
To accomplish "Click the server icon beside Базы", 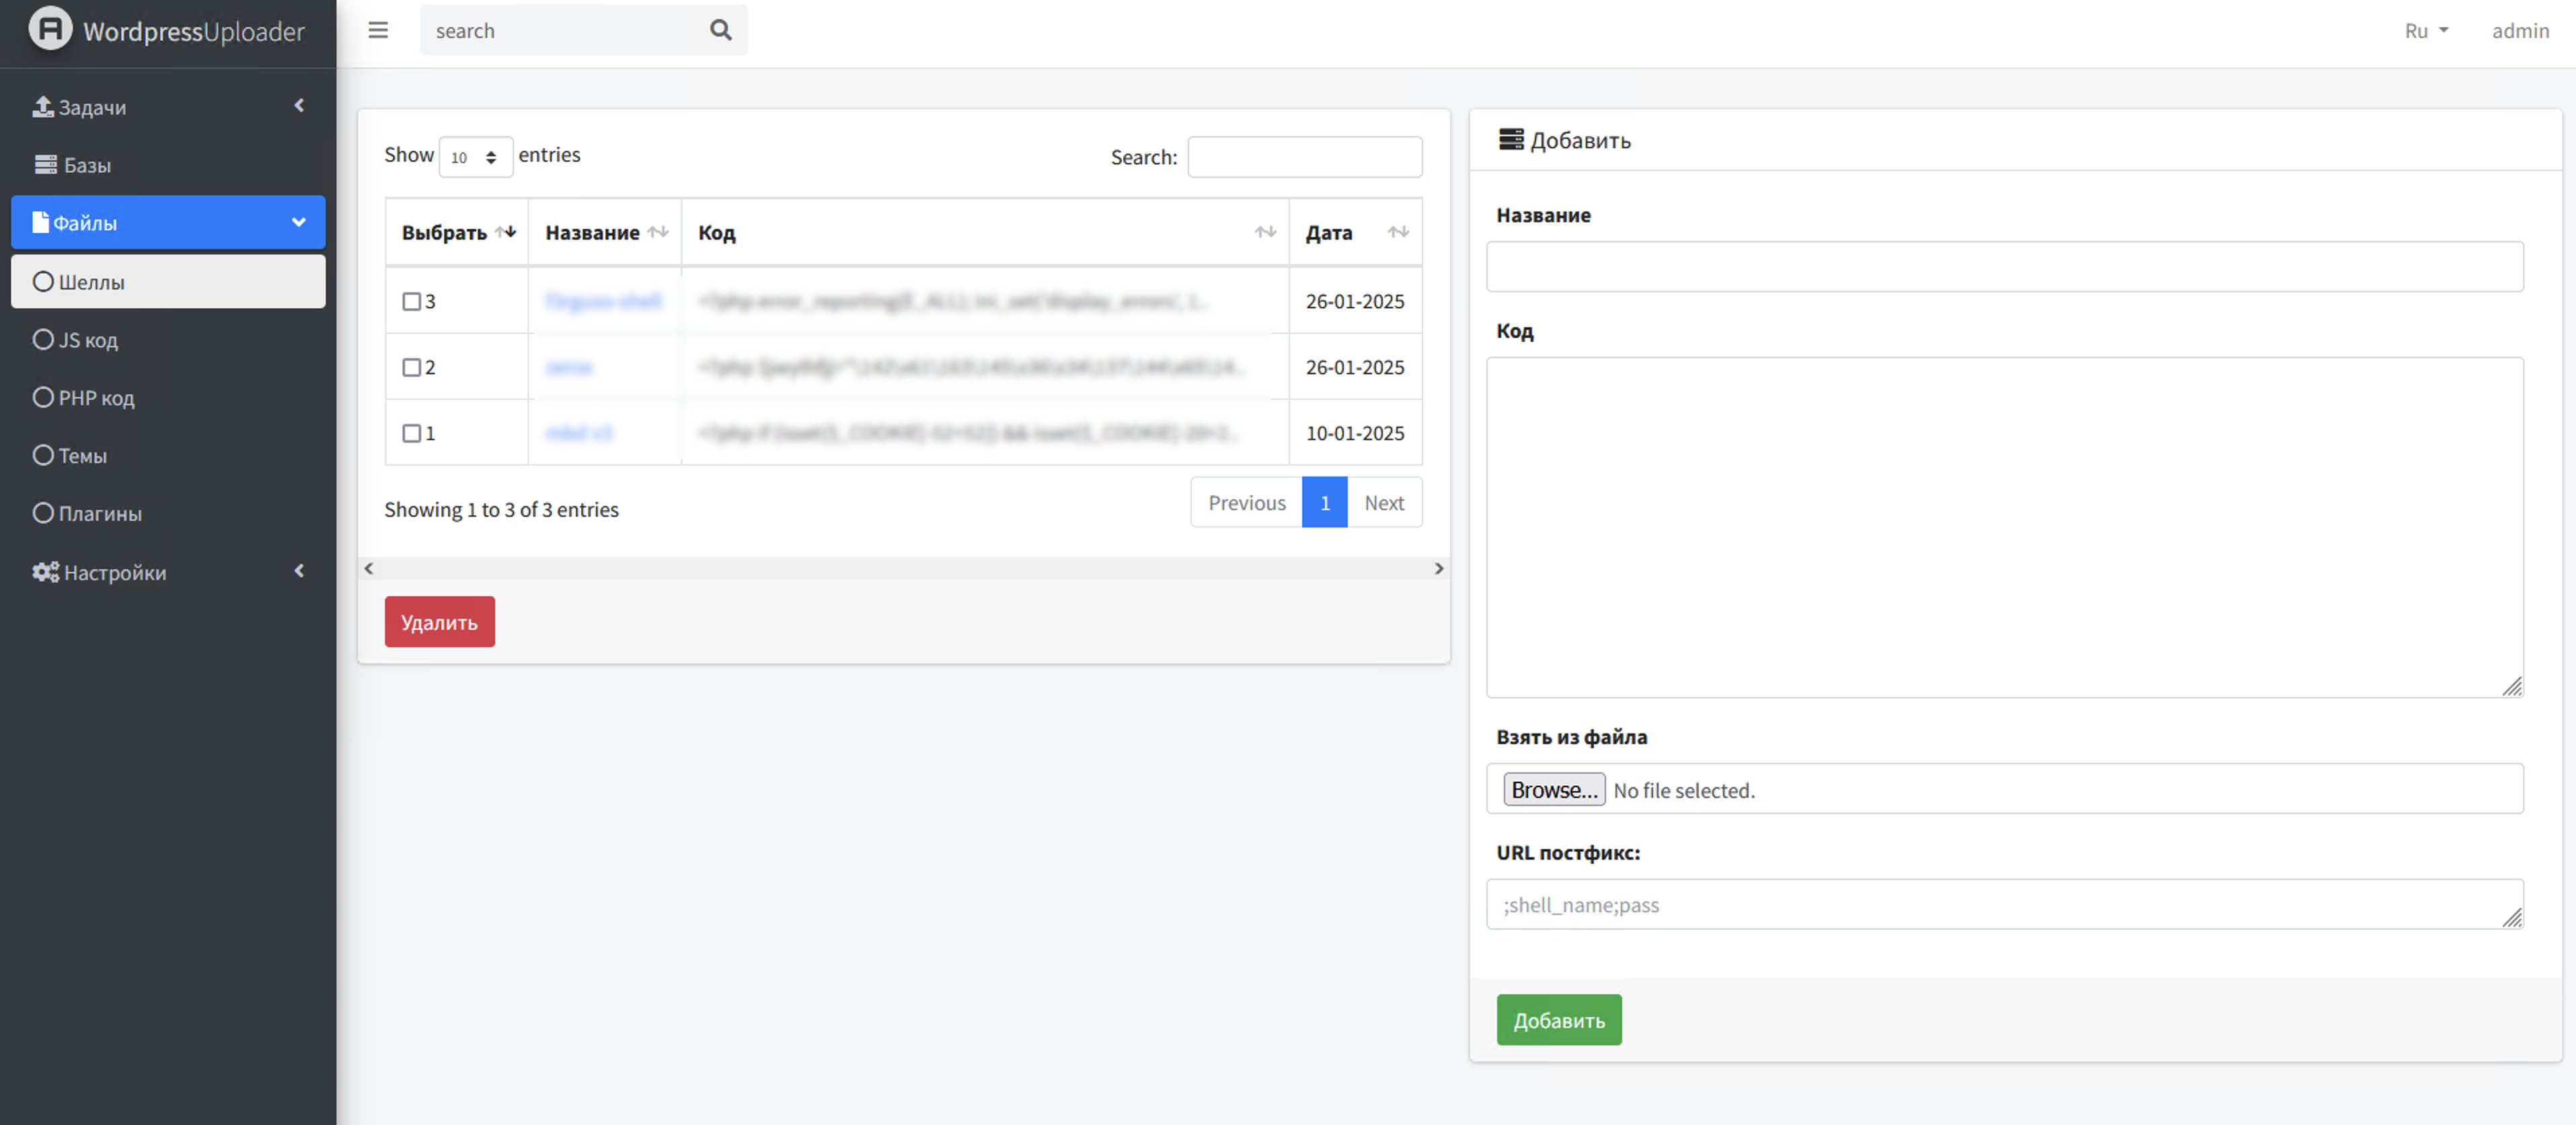I will coord(46,164).
